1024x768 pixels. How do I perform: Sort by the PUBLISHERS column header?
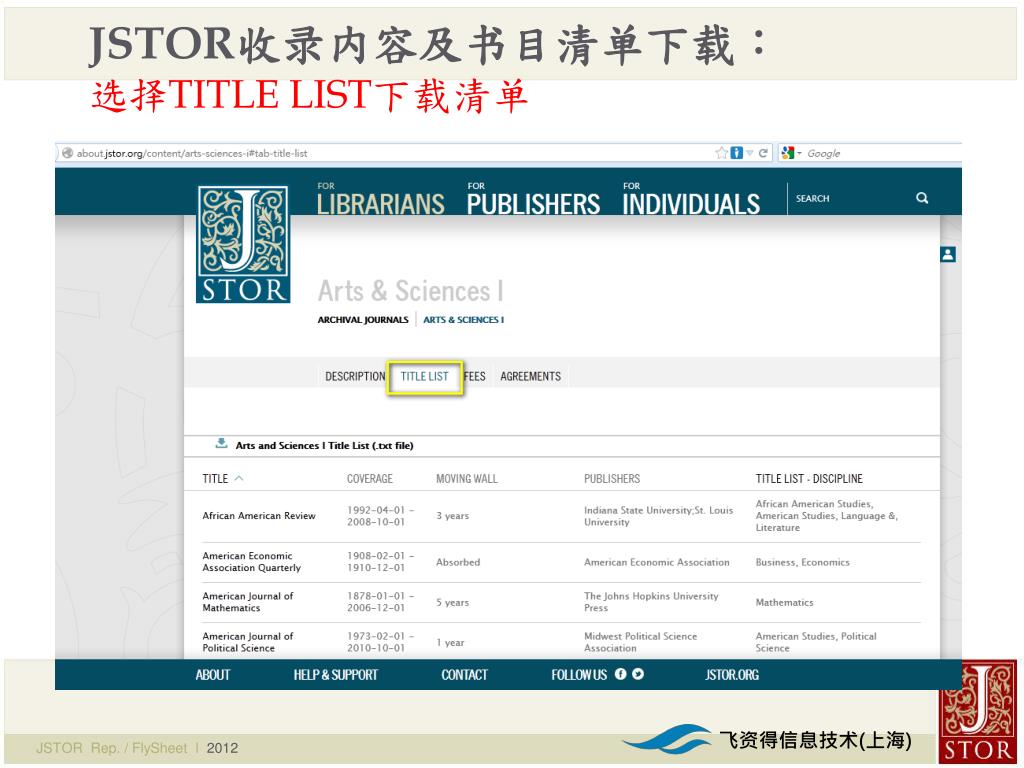[612, 479]
